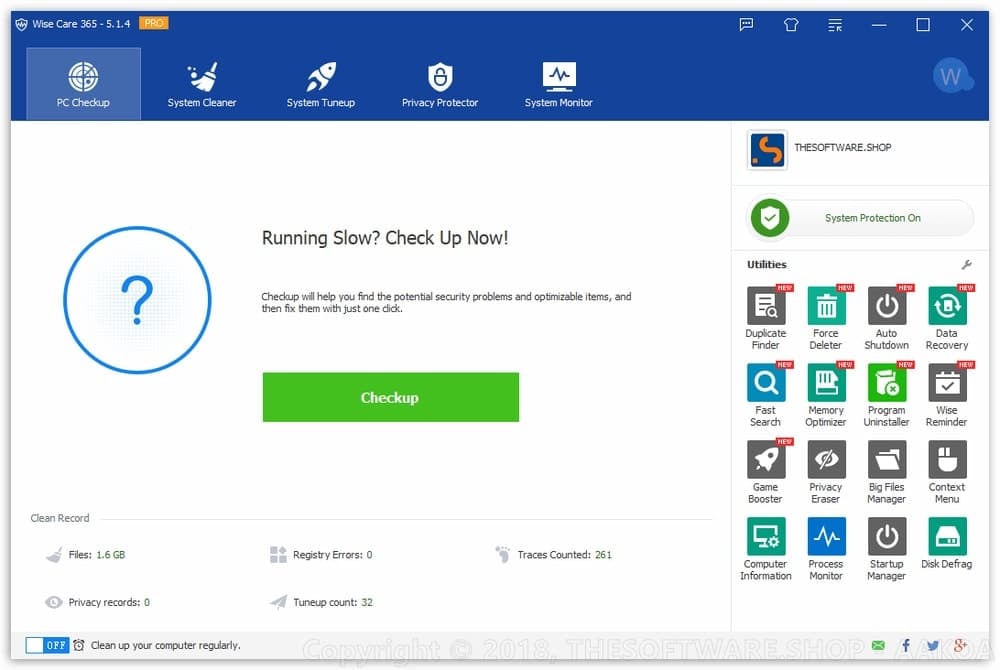Minimize the Wise Care 365 window
Image resolution: width=1000 pixels, height=670 pixels.
(879, 25)
